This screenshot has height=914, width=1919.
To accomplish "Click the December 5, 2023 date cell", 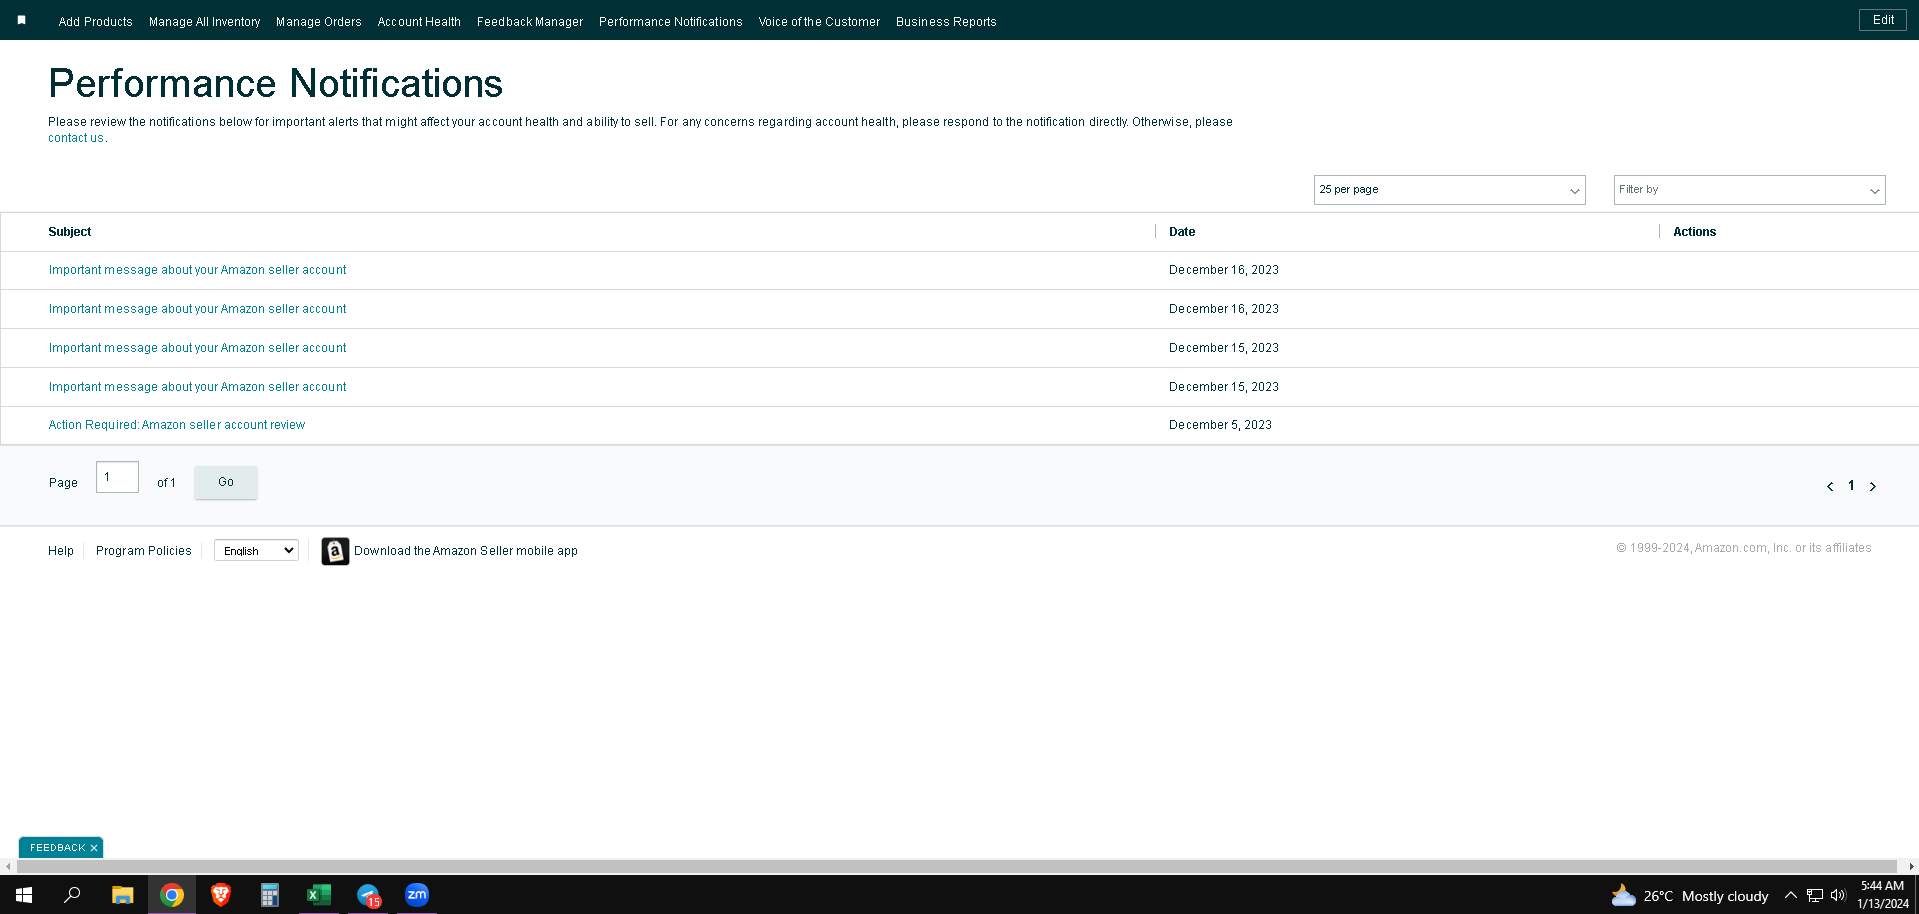I will [x=1220, y=425].
